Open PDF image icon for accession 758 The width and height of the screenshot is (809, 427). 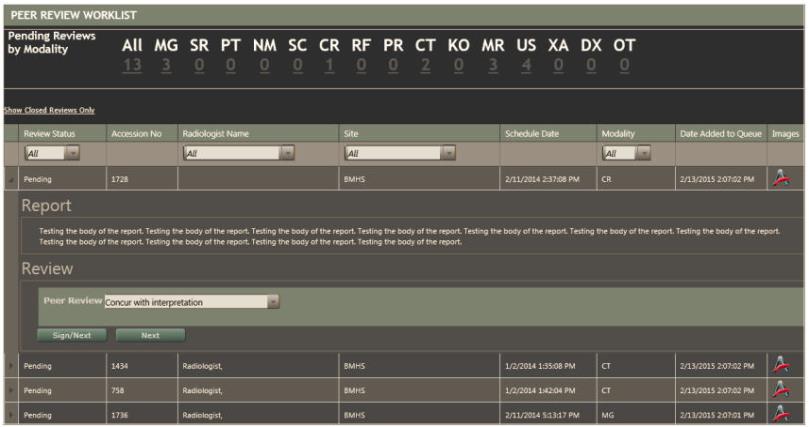pos(783,390)
